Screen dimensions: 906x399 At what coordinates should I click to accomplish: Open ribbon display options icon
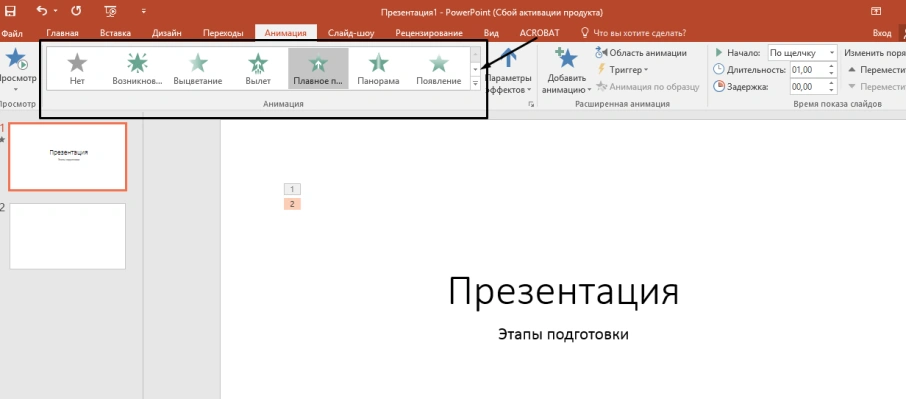click(x=876, y=11)
